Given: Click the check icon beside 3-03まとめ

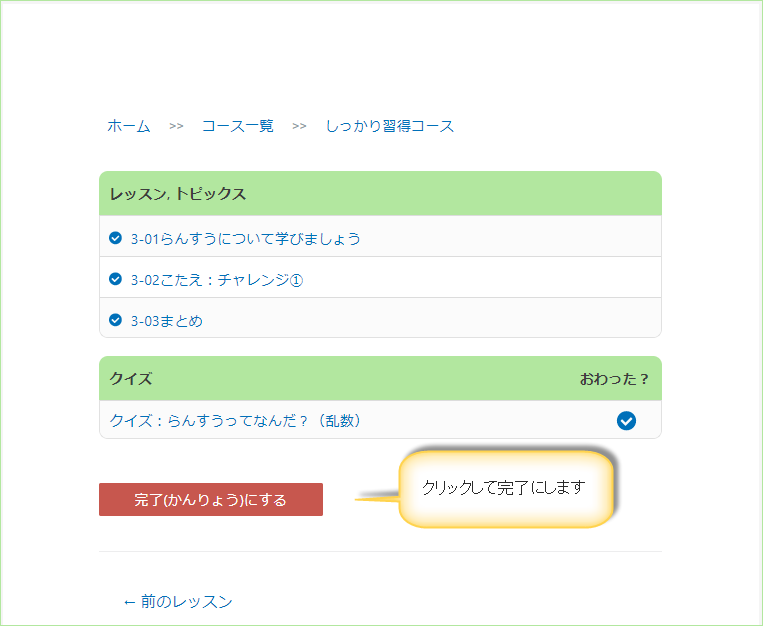Looking at the screenshot, I should (x=116, y=320).
